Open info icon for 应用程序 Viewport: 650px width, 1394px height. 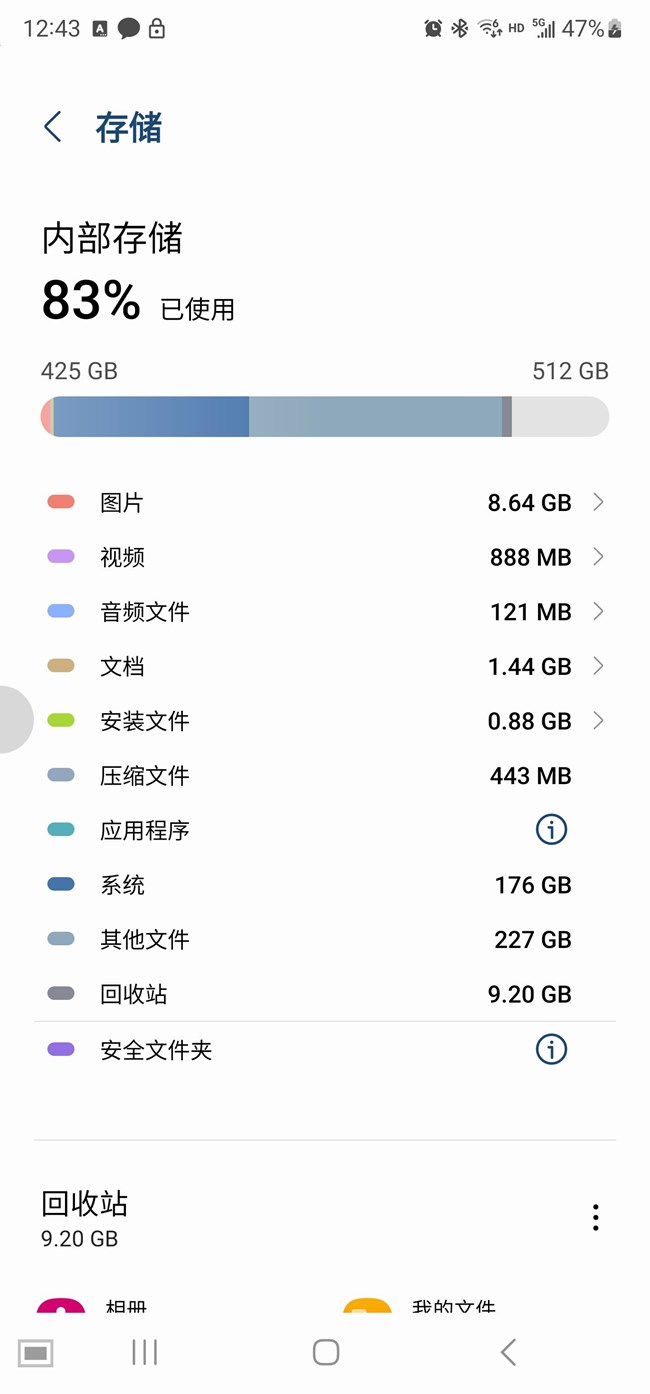point(551,829)
